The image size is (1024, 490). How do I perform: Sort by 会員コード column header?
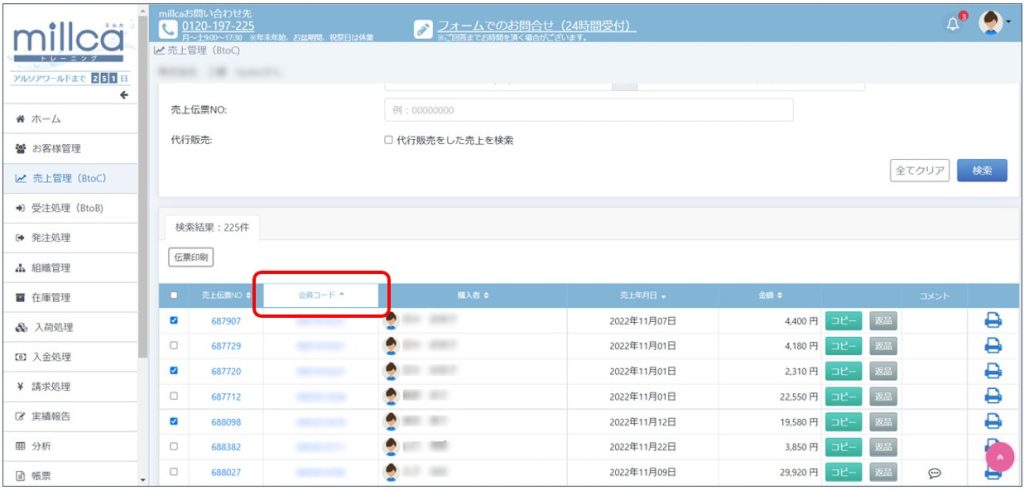point(321,295)
